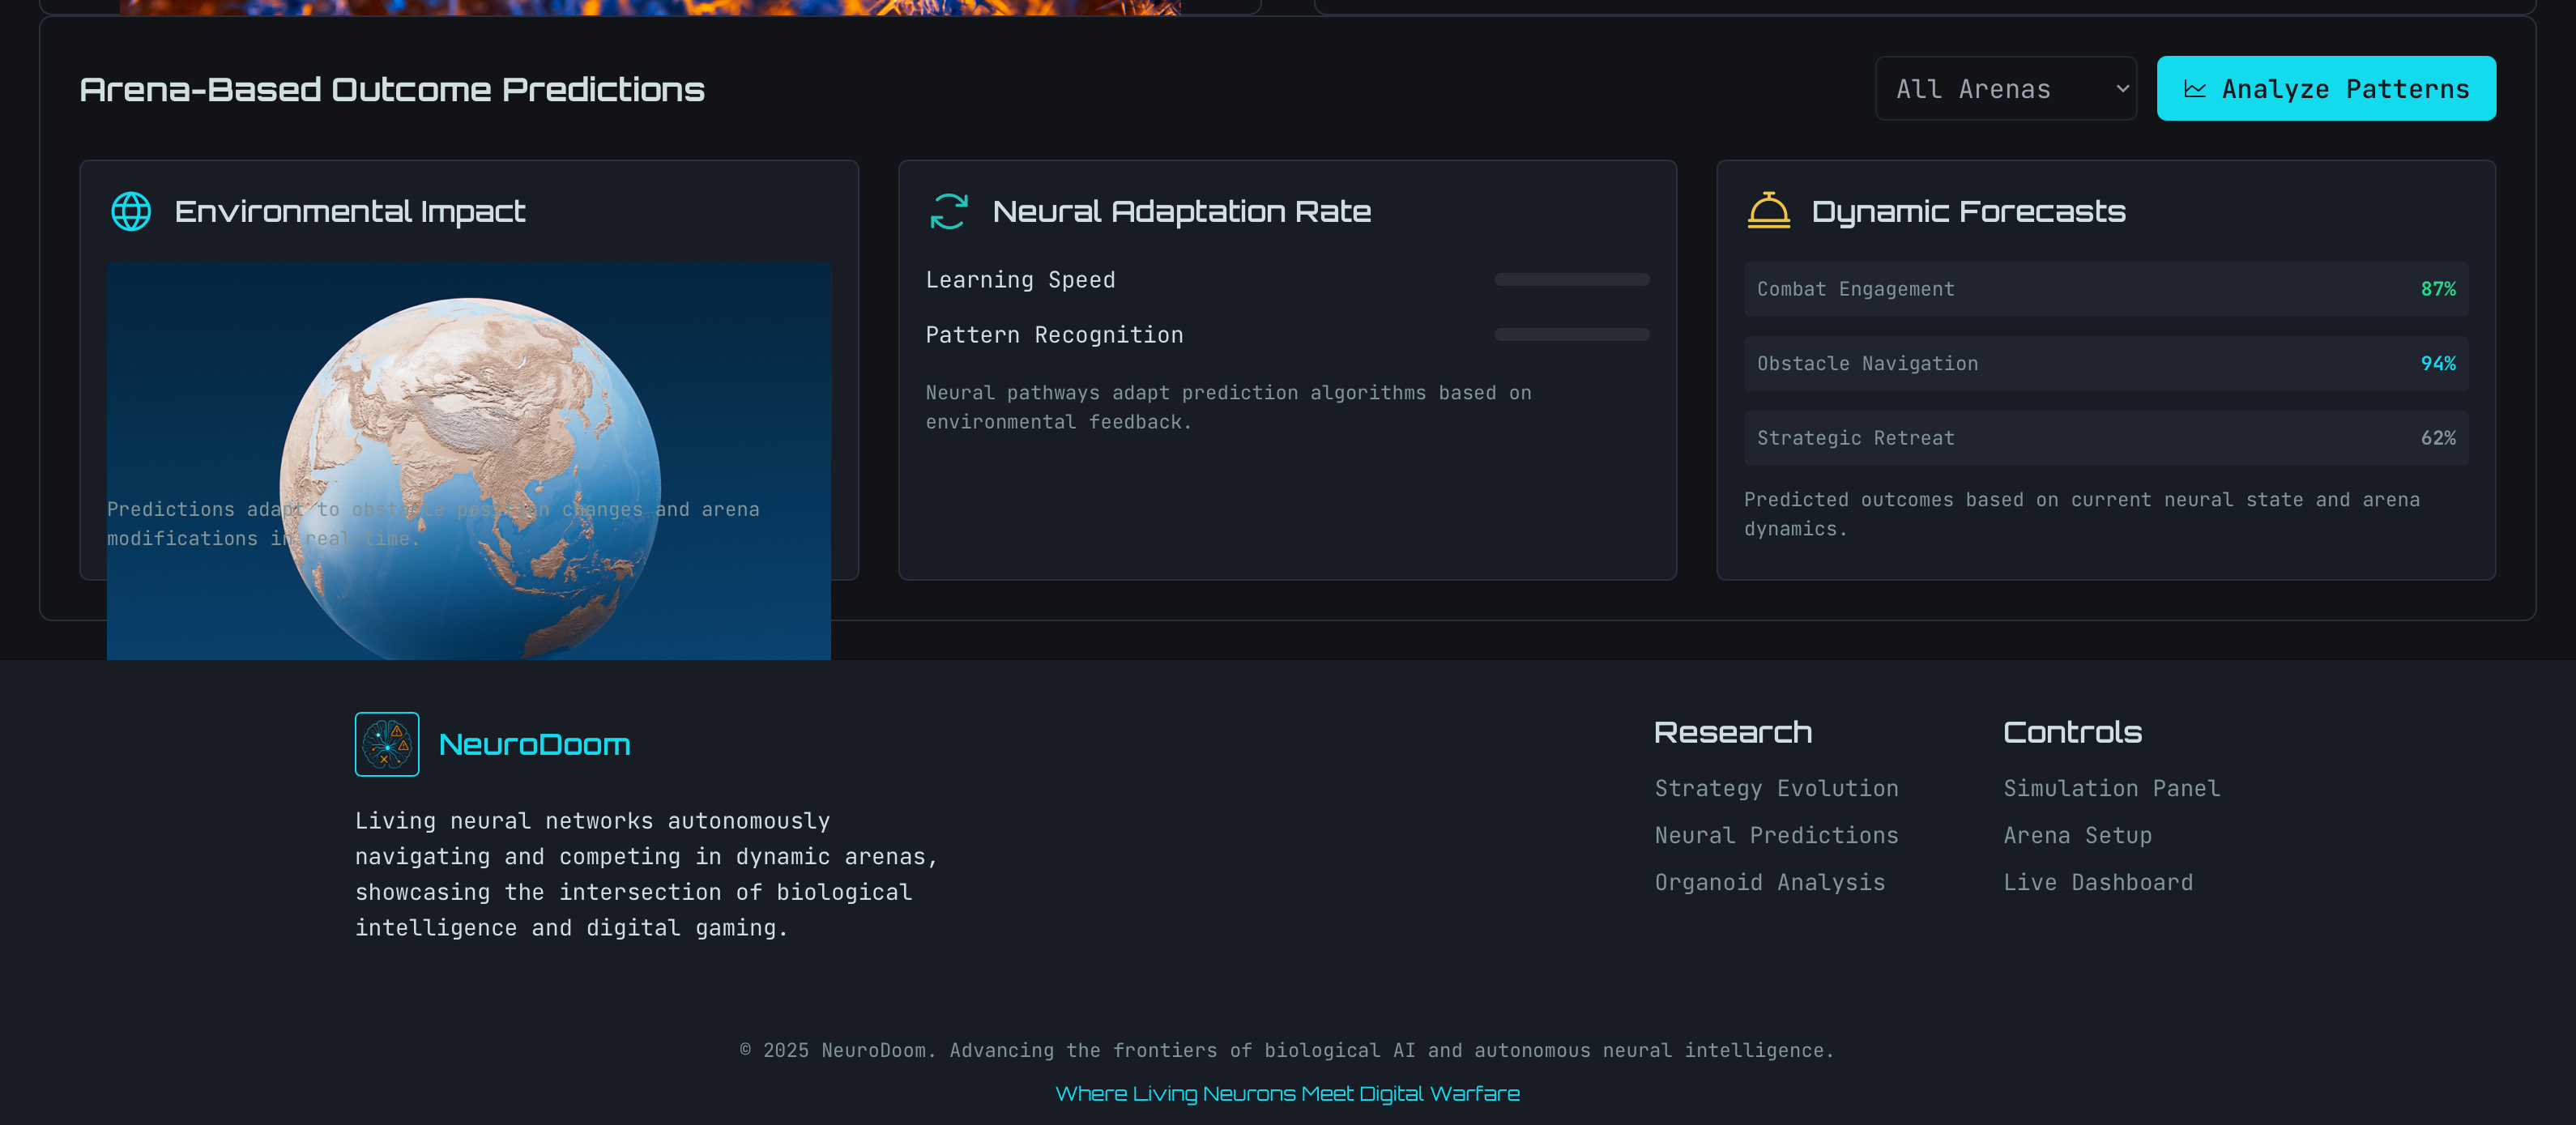Click the All Arenas dropdown chevron

point(2122,89)
